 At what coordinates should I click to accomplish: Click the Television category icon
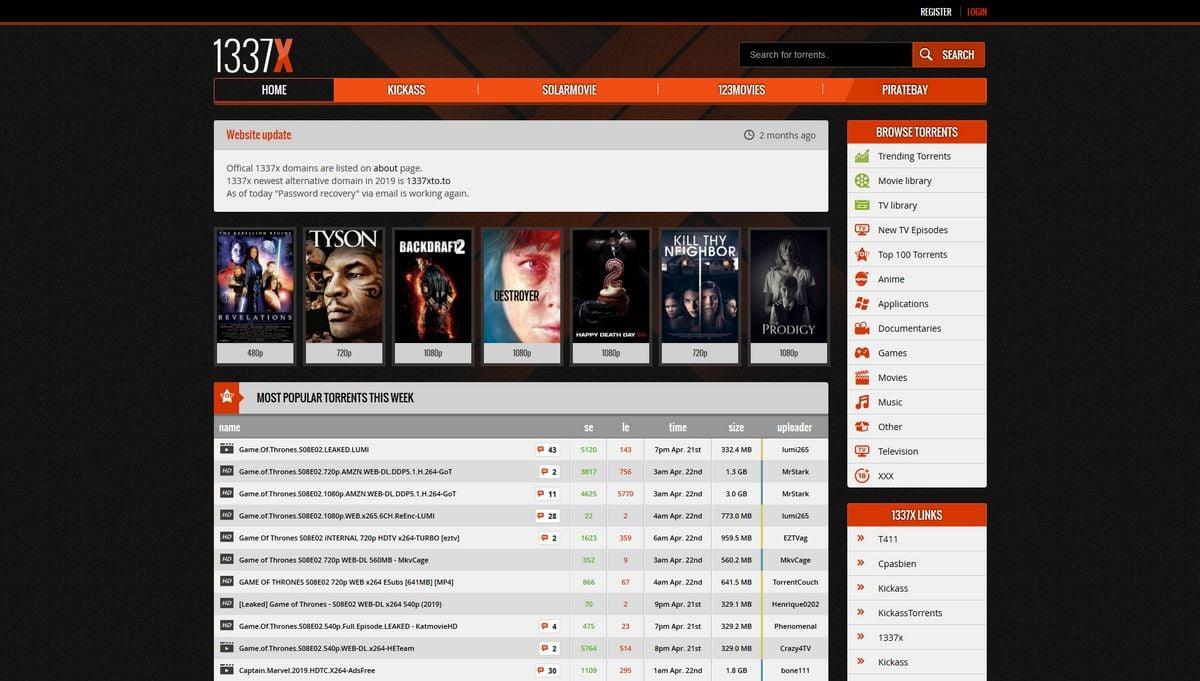[x=861, y=451]
